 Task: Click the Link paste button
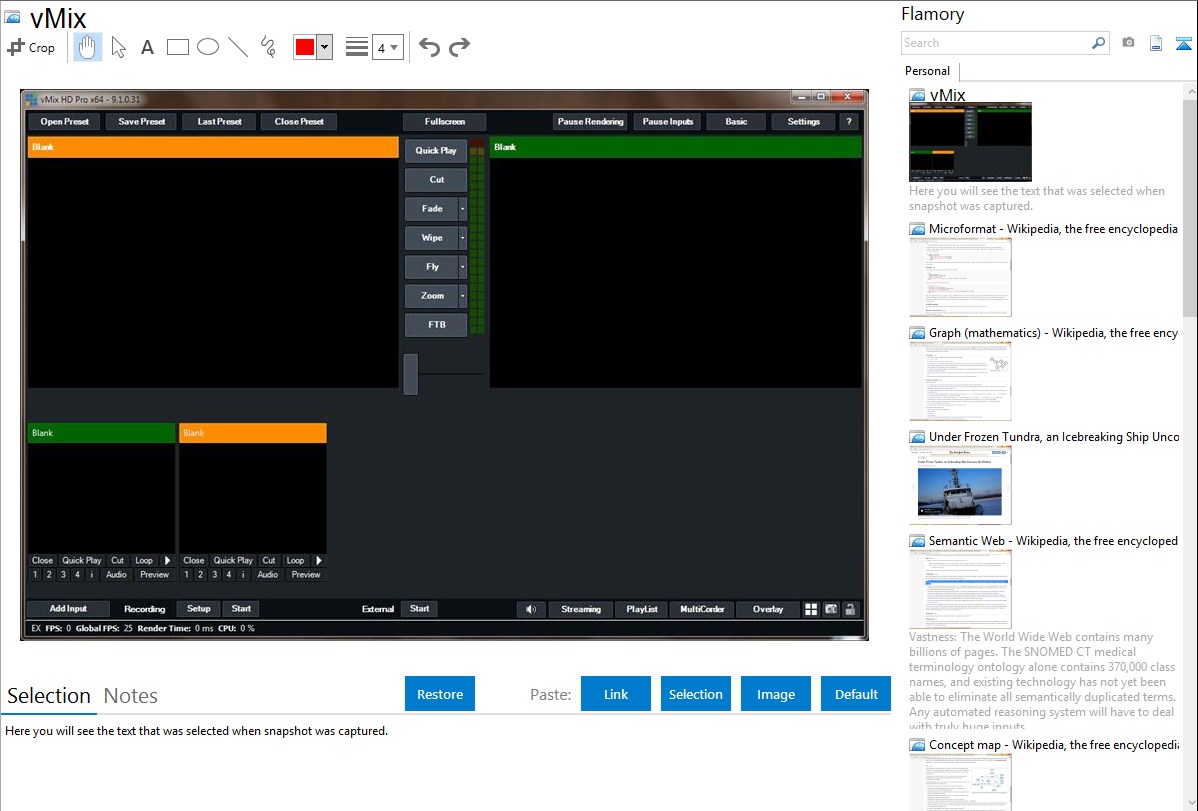pyautogui.click(x=616, y=694)
